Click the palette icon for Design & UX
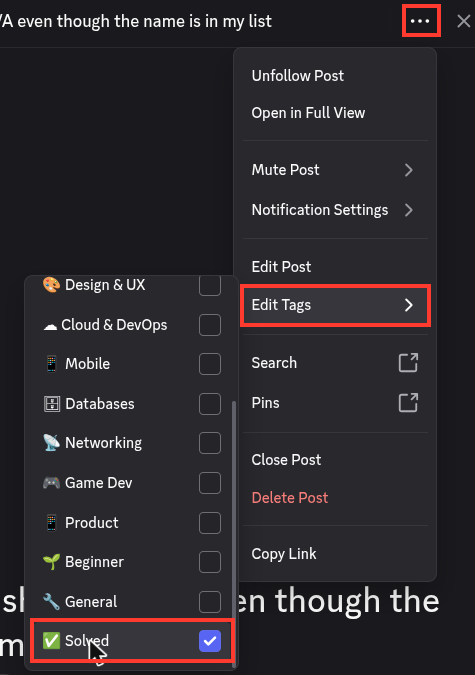This screenshot has width=475, height=675. coord(51,285)
